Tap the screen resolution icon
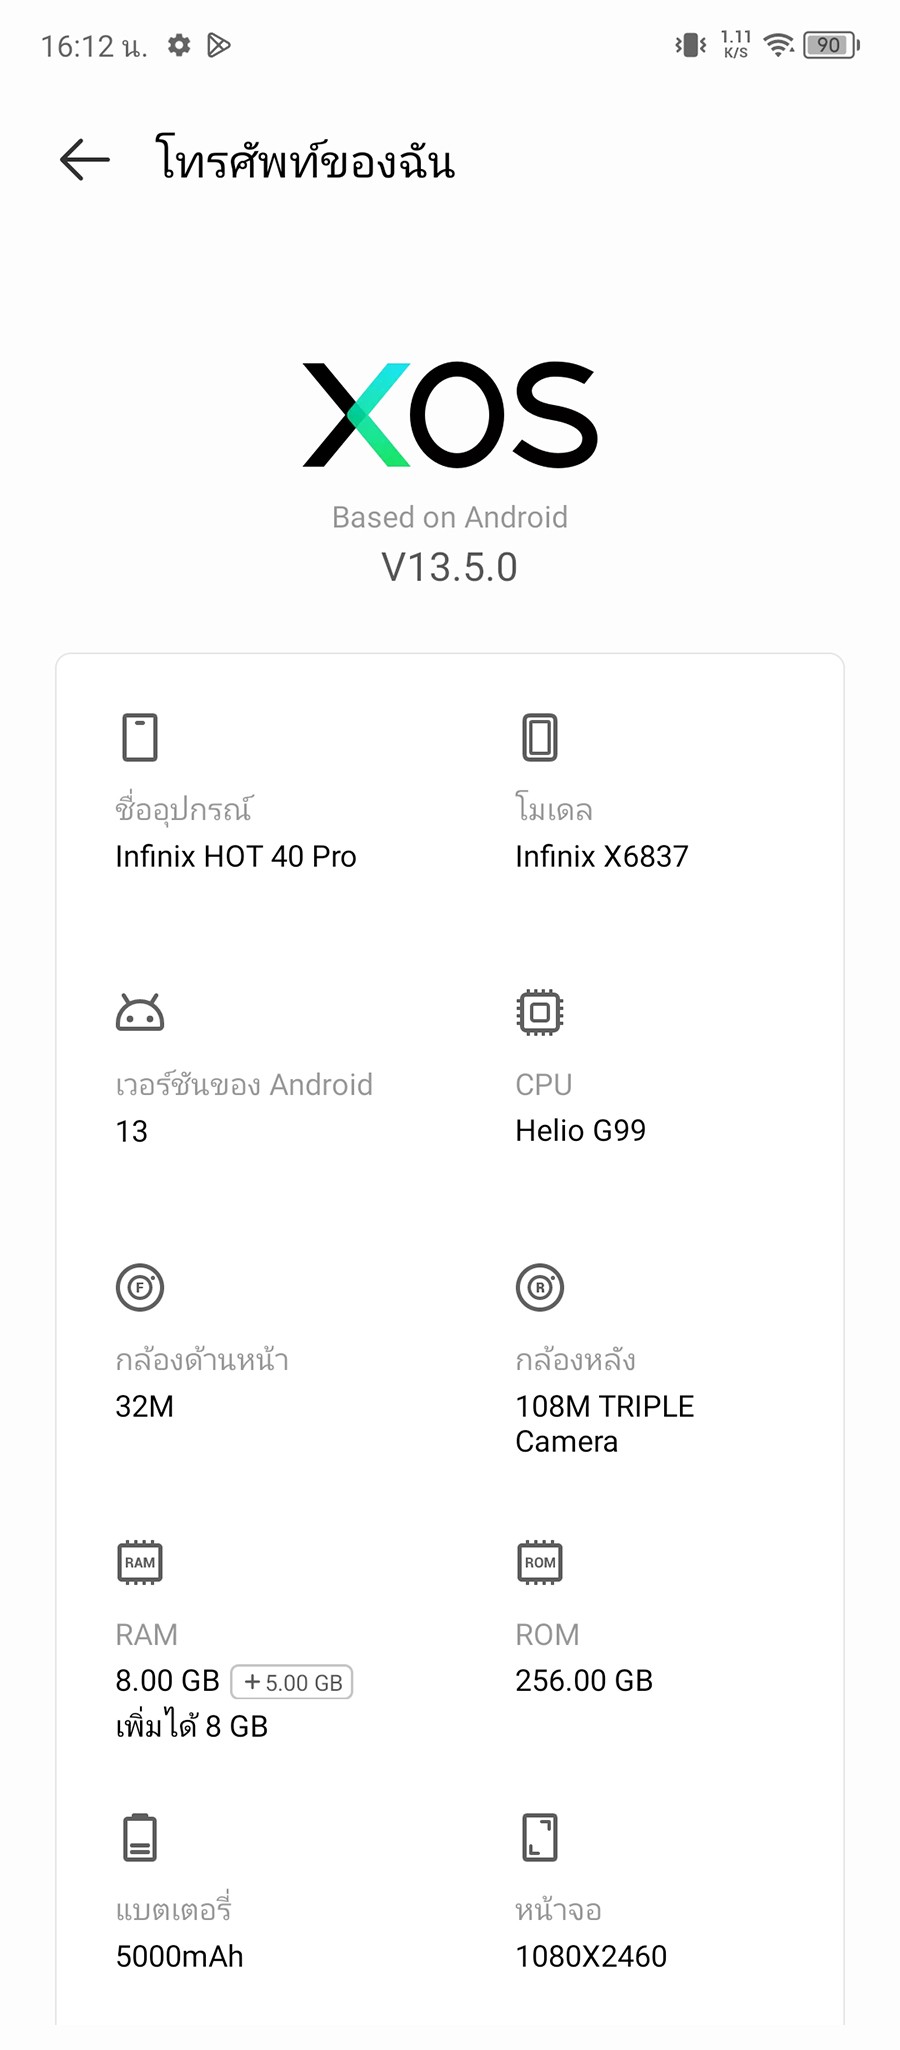This screenshot has height=2050, width=900. coord(540,1837)
